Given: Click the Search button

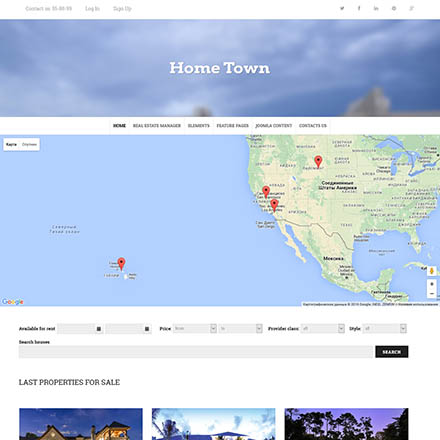Looking at the screenshot, I should point(392,352).
